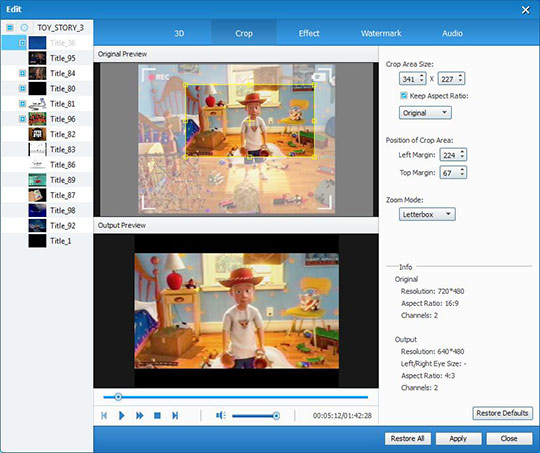Click the crop height field showing 227
The width and height of the screenshot is (540, 453).
(x=448, y=79)
